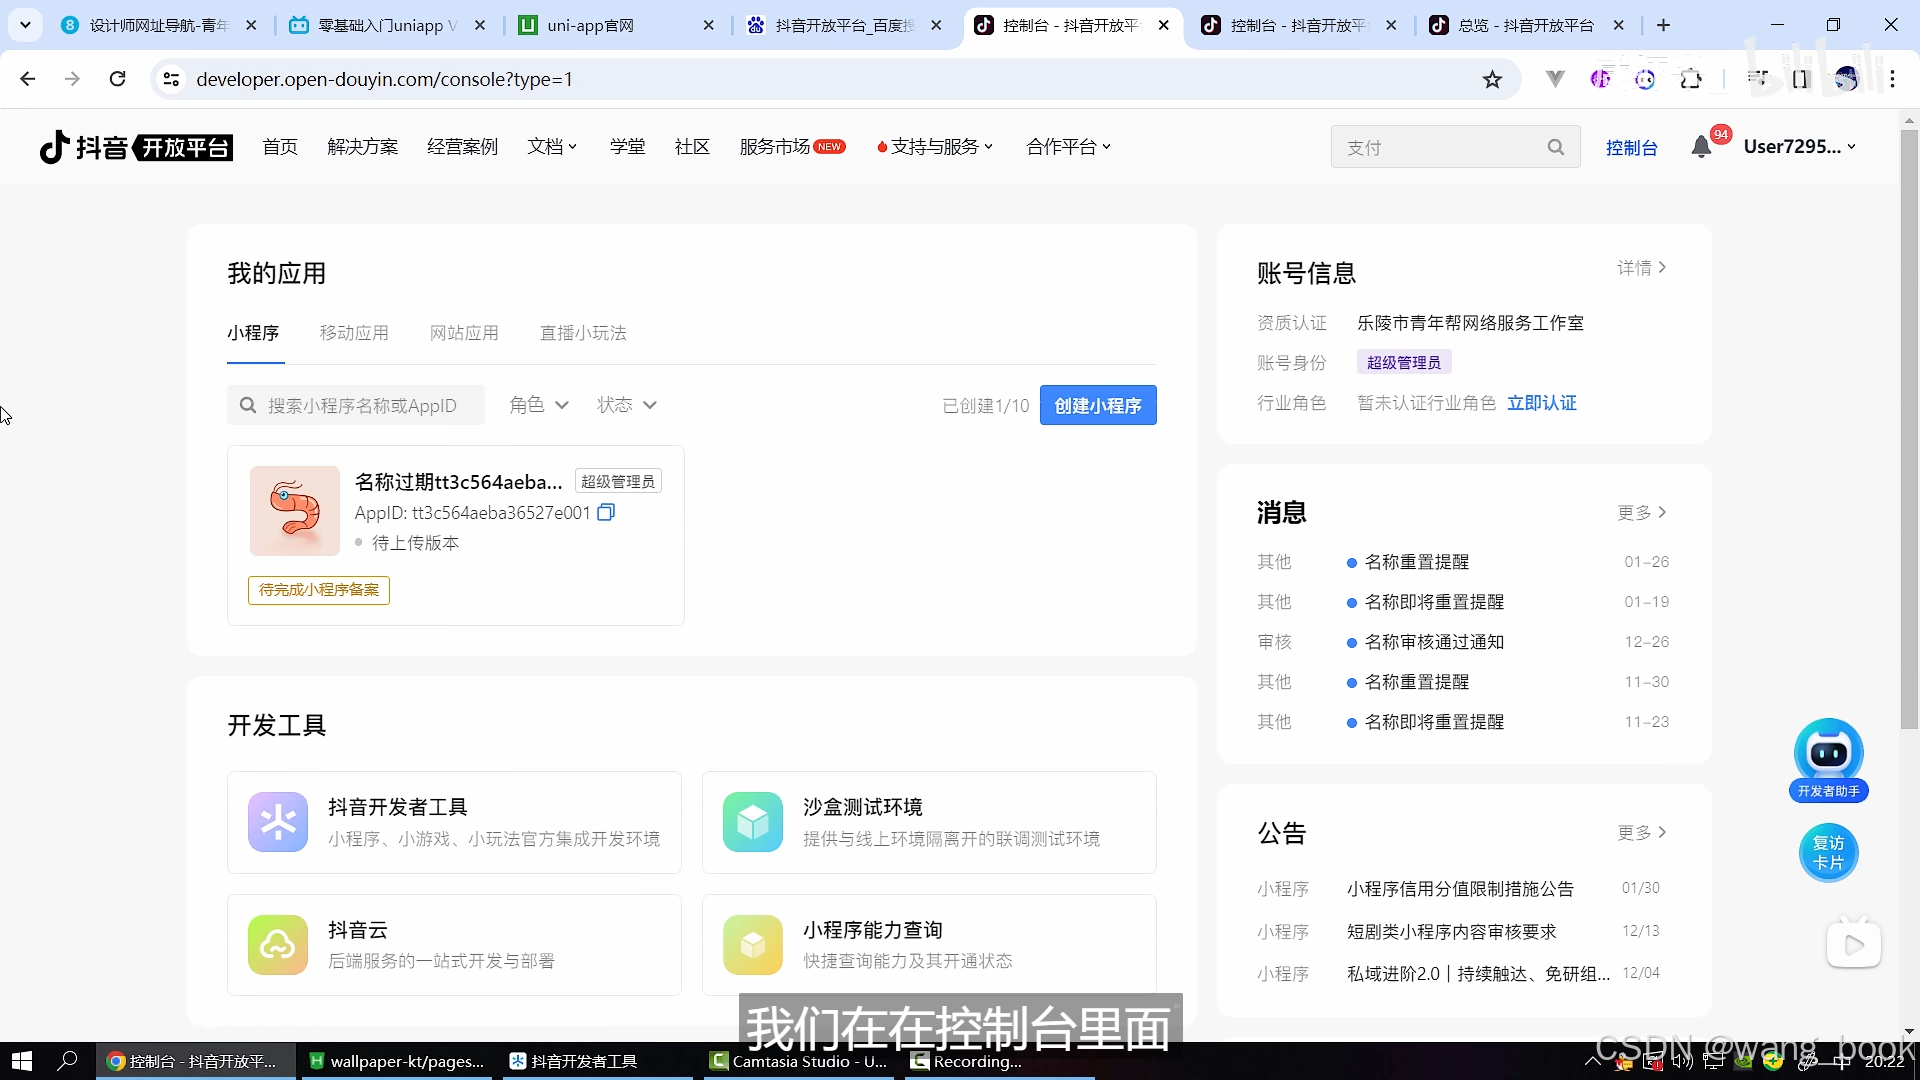Expand the 角色 filter dropdown
The image size is (1920, 1080).
click(539, 405)
